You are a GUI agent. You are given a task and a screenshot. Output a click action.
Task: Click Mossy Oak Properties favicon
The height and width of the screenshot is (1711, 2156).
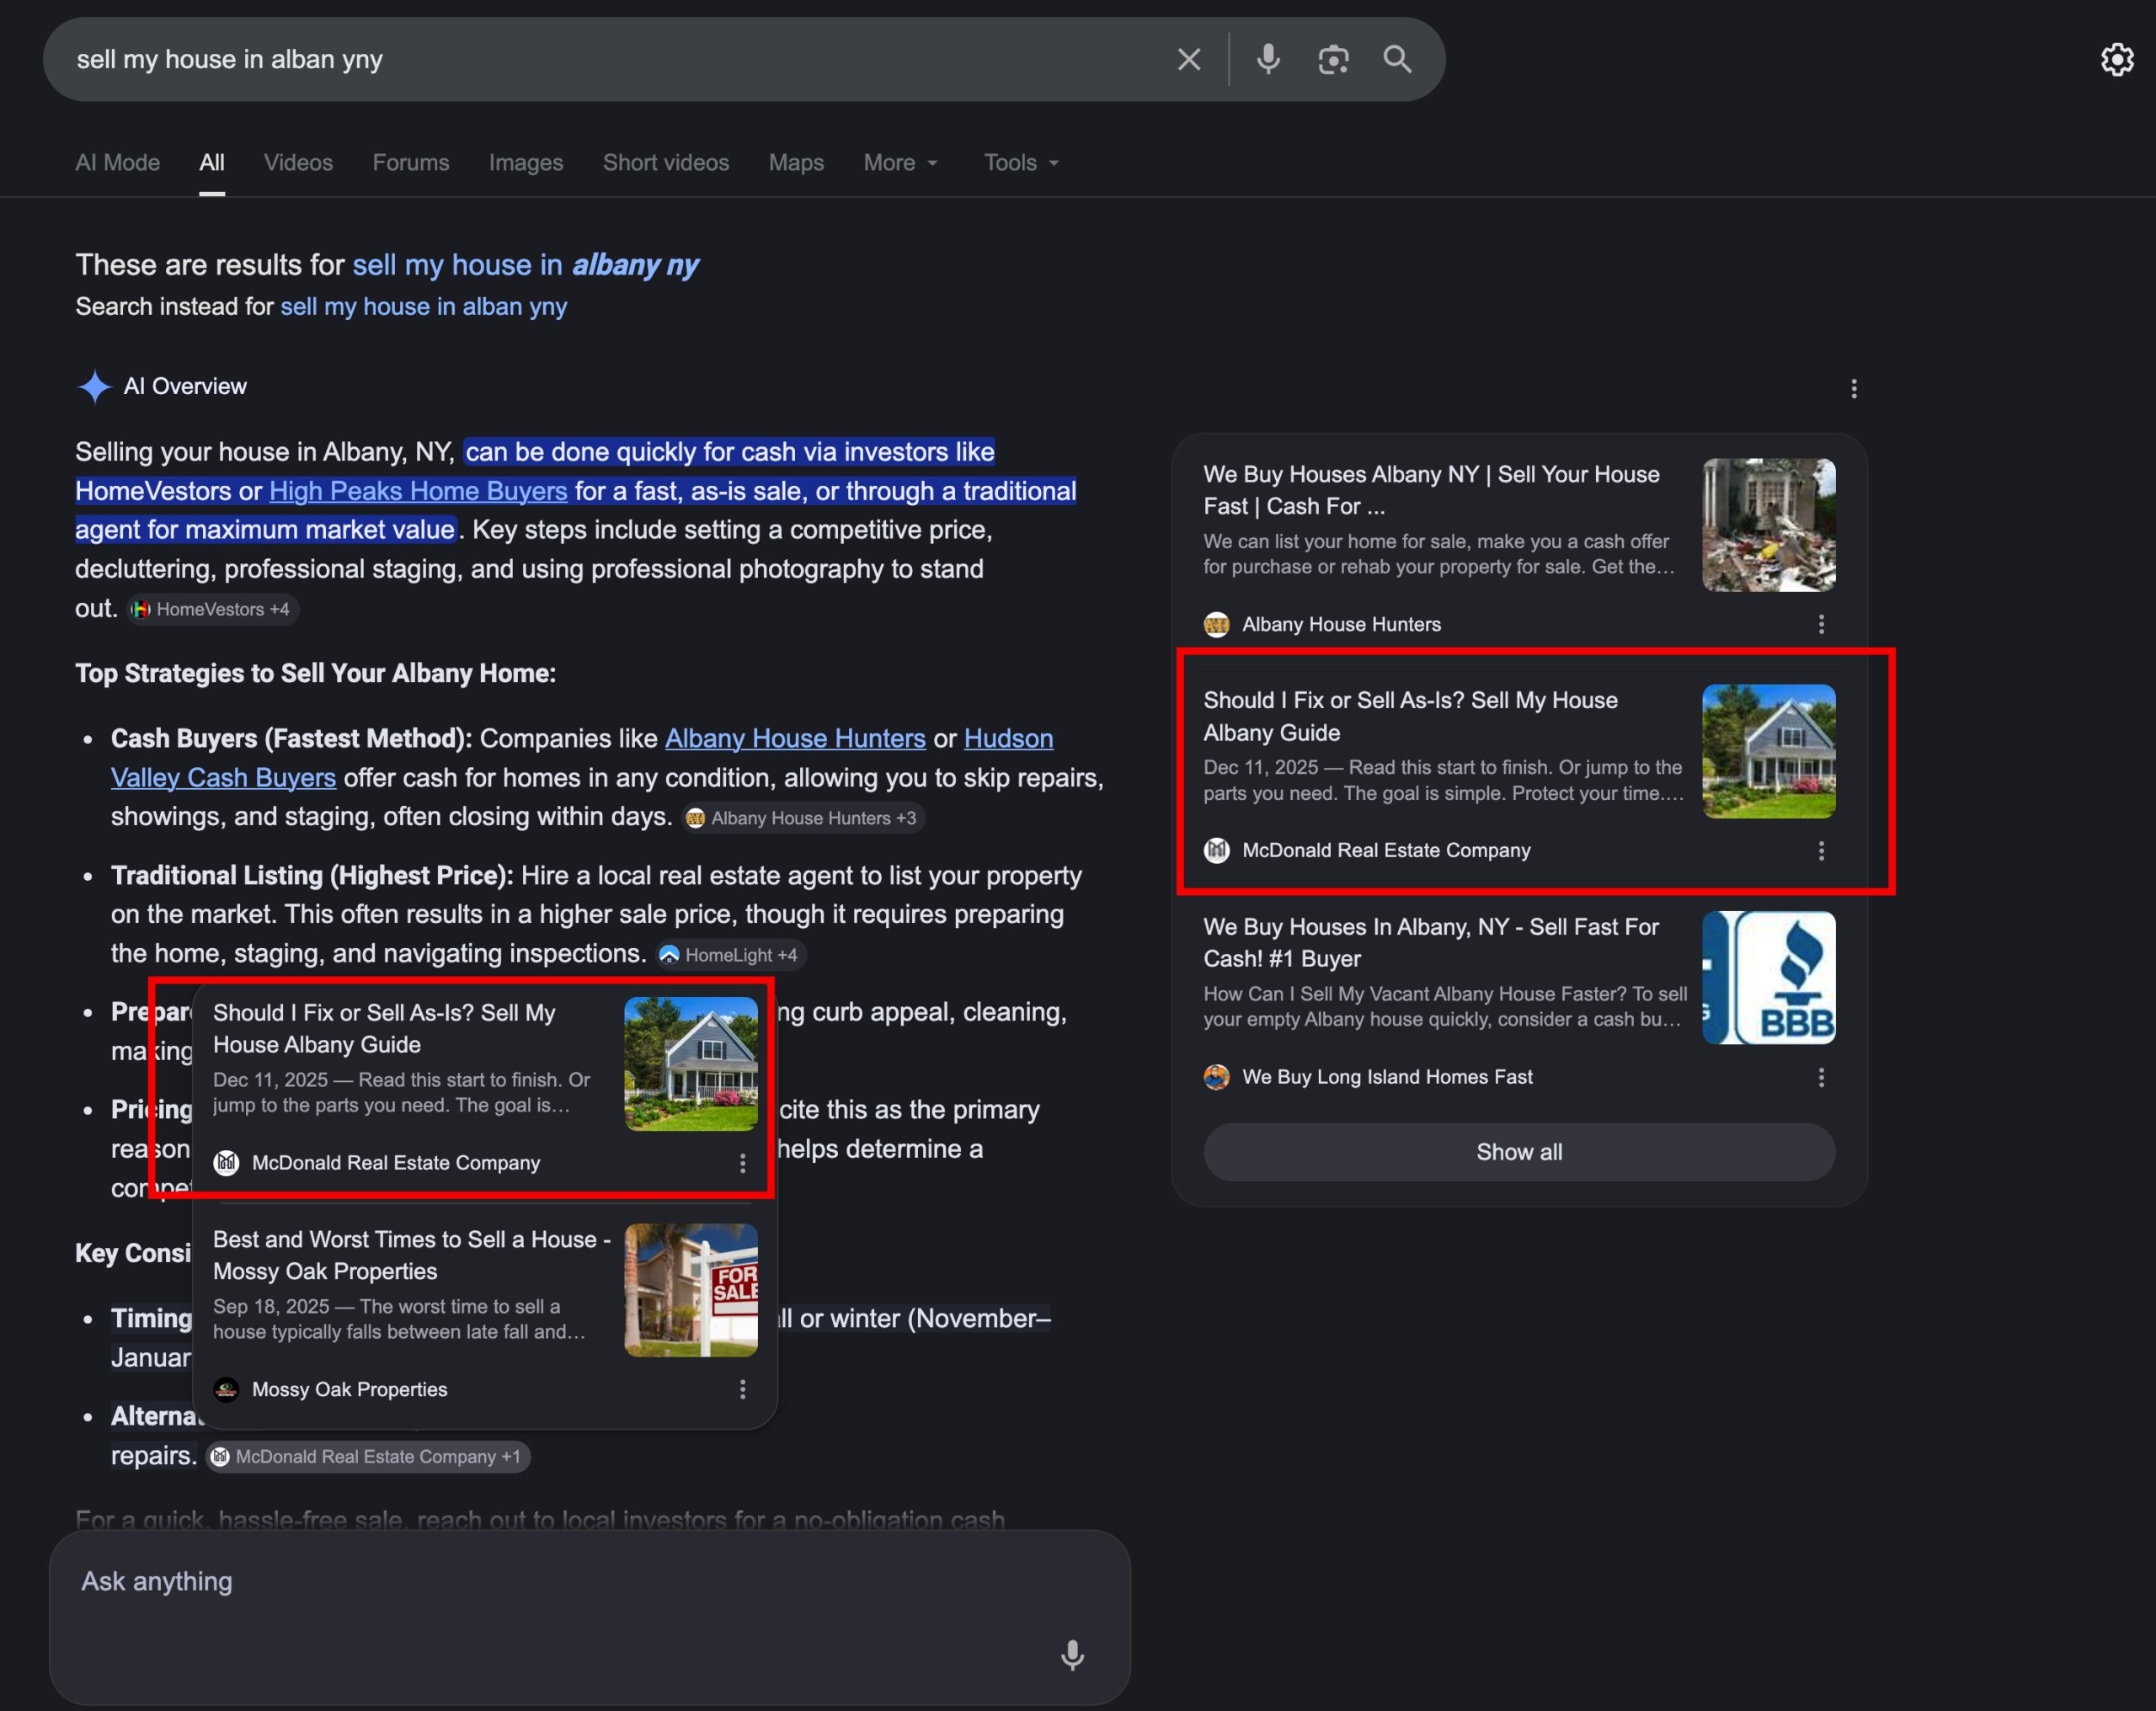point(226,1390)
